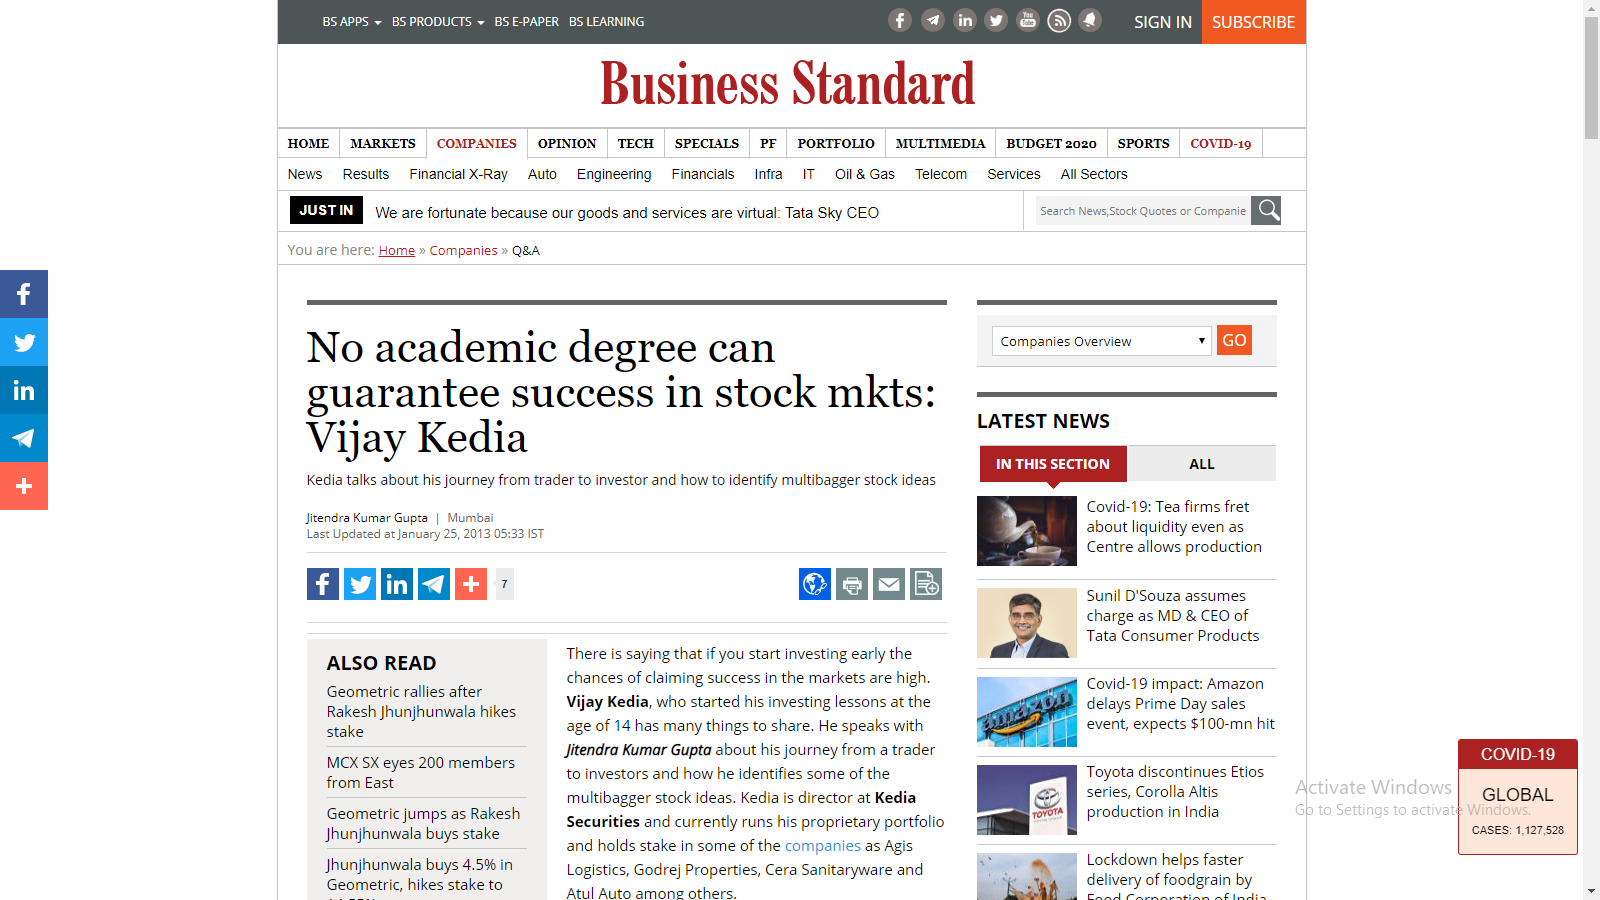The height and width of the screenshot is (900, 1600).
Task: Email the article via envelope icon
Action: tap(889, 584)
